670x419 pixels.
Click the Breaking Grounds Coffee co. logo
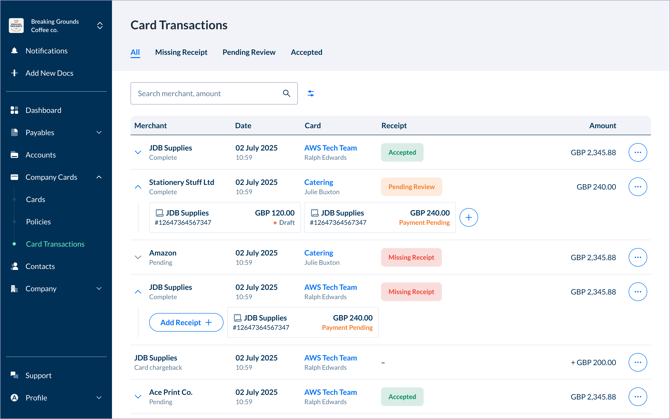[16, 26]
